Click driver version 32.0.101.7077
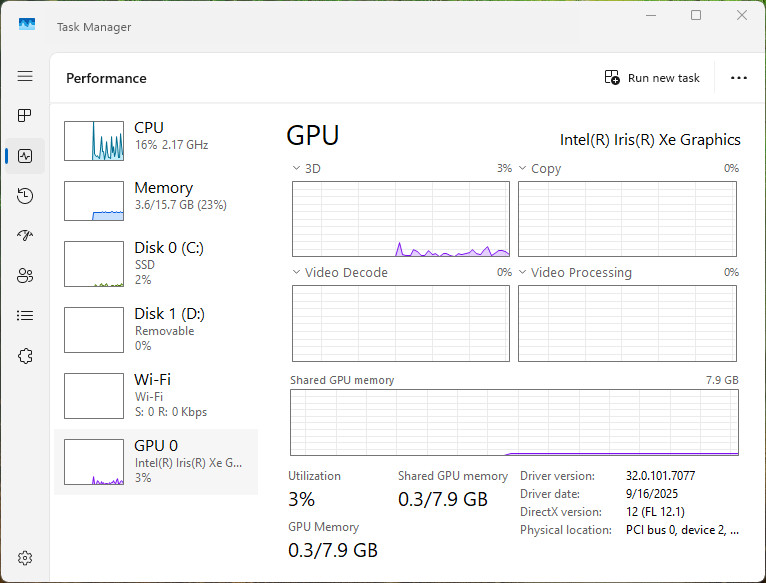The width and height of the screenshot is (766, 583). (660, 475)
